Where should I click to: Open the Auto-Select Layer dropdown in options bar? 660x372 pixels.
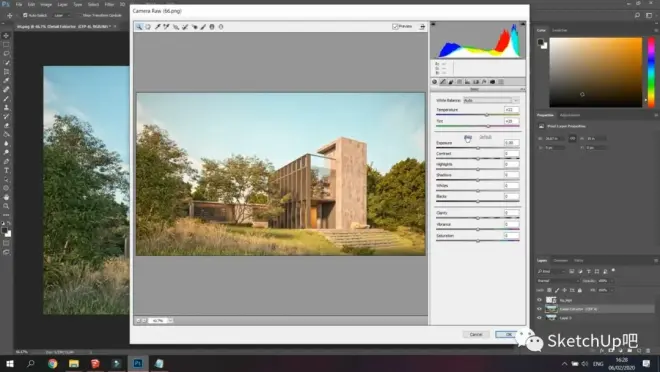tap(62, 15)
